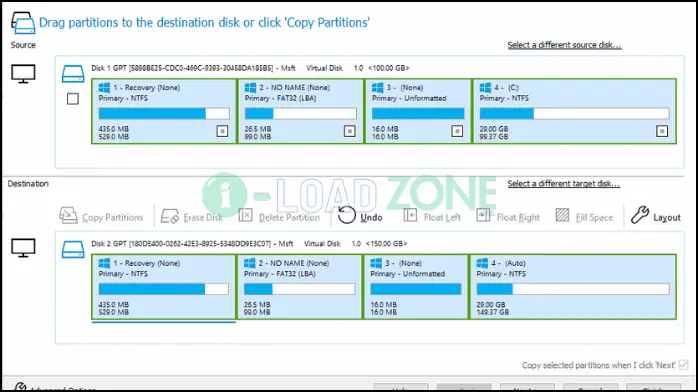Click the destination computer monitor icon
698x392 pixels.
[x=23, y=248]
